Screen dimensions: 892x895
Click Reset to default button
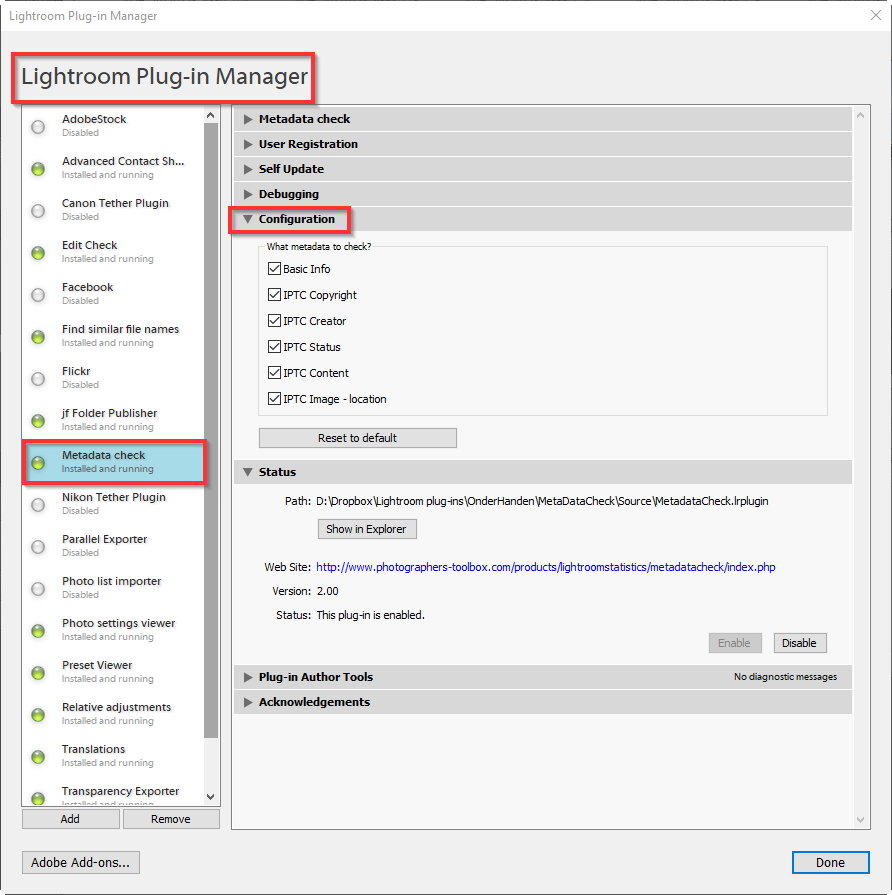[357, 438]
